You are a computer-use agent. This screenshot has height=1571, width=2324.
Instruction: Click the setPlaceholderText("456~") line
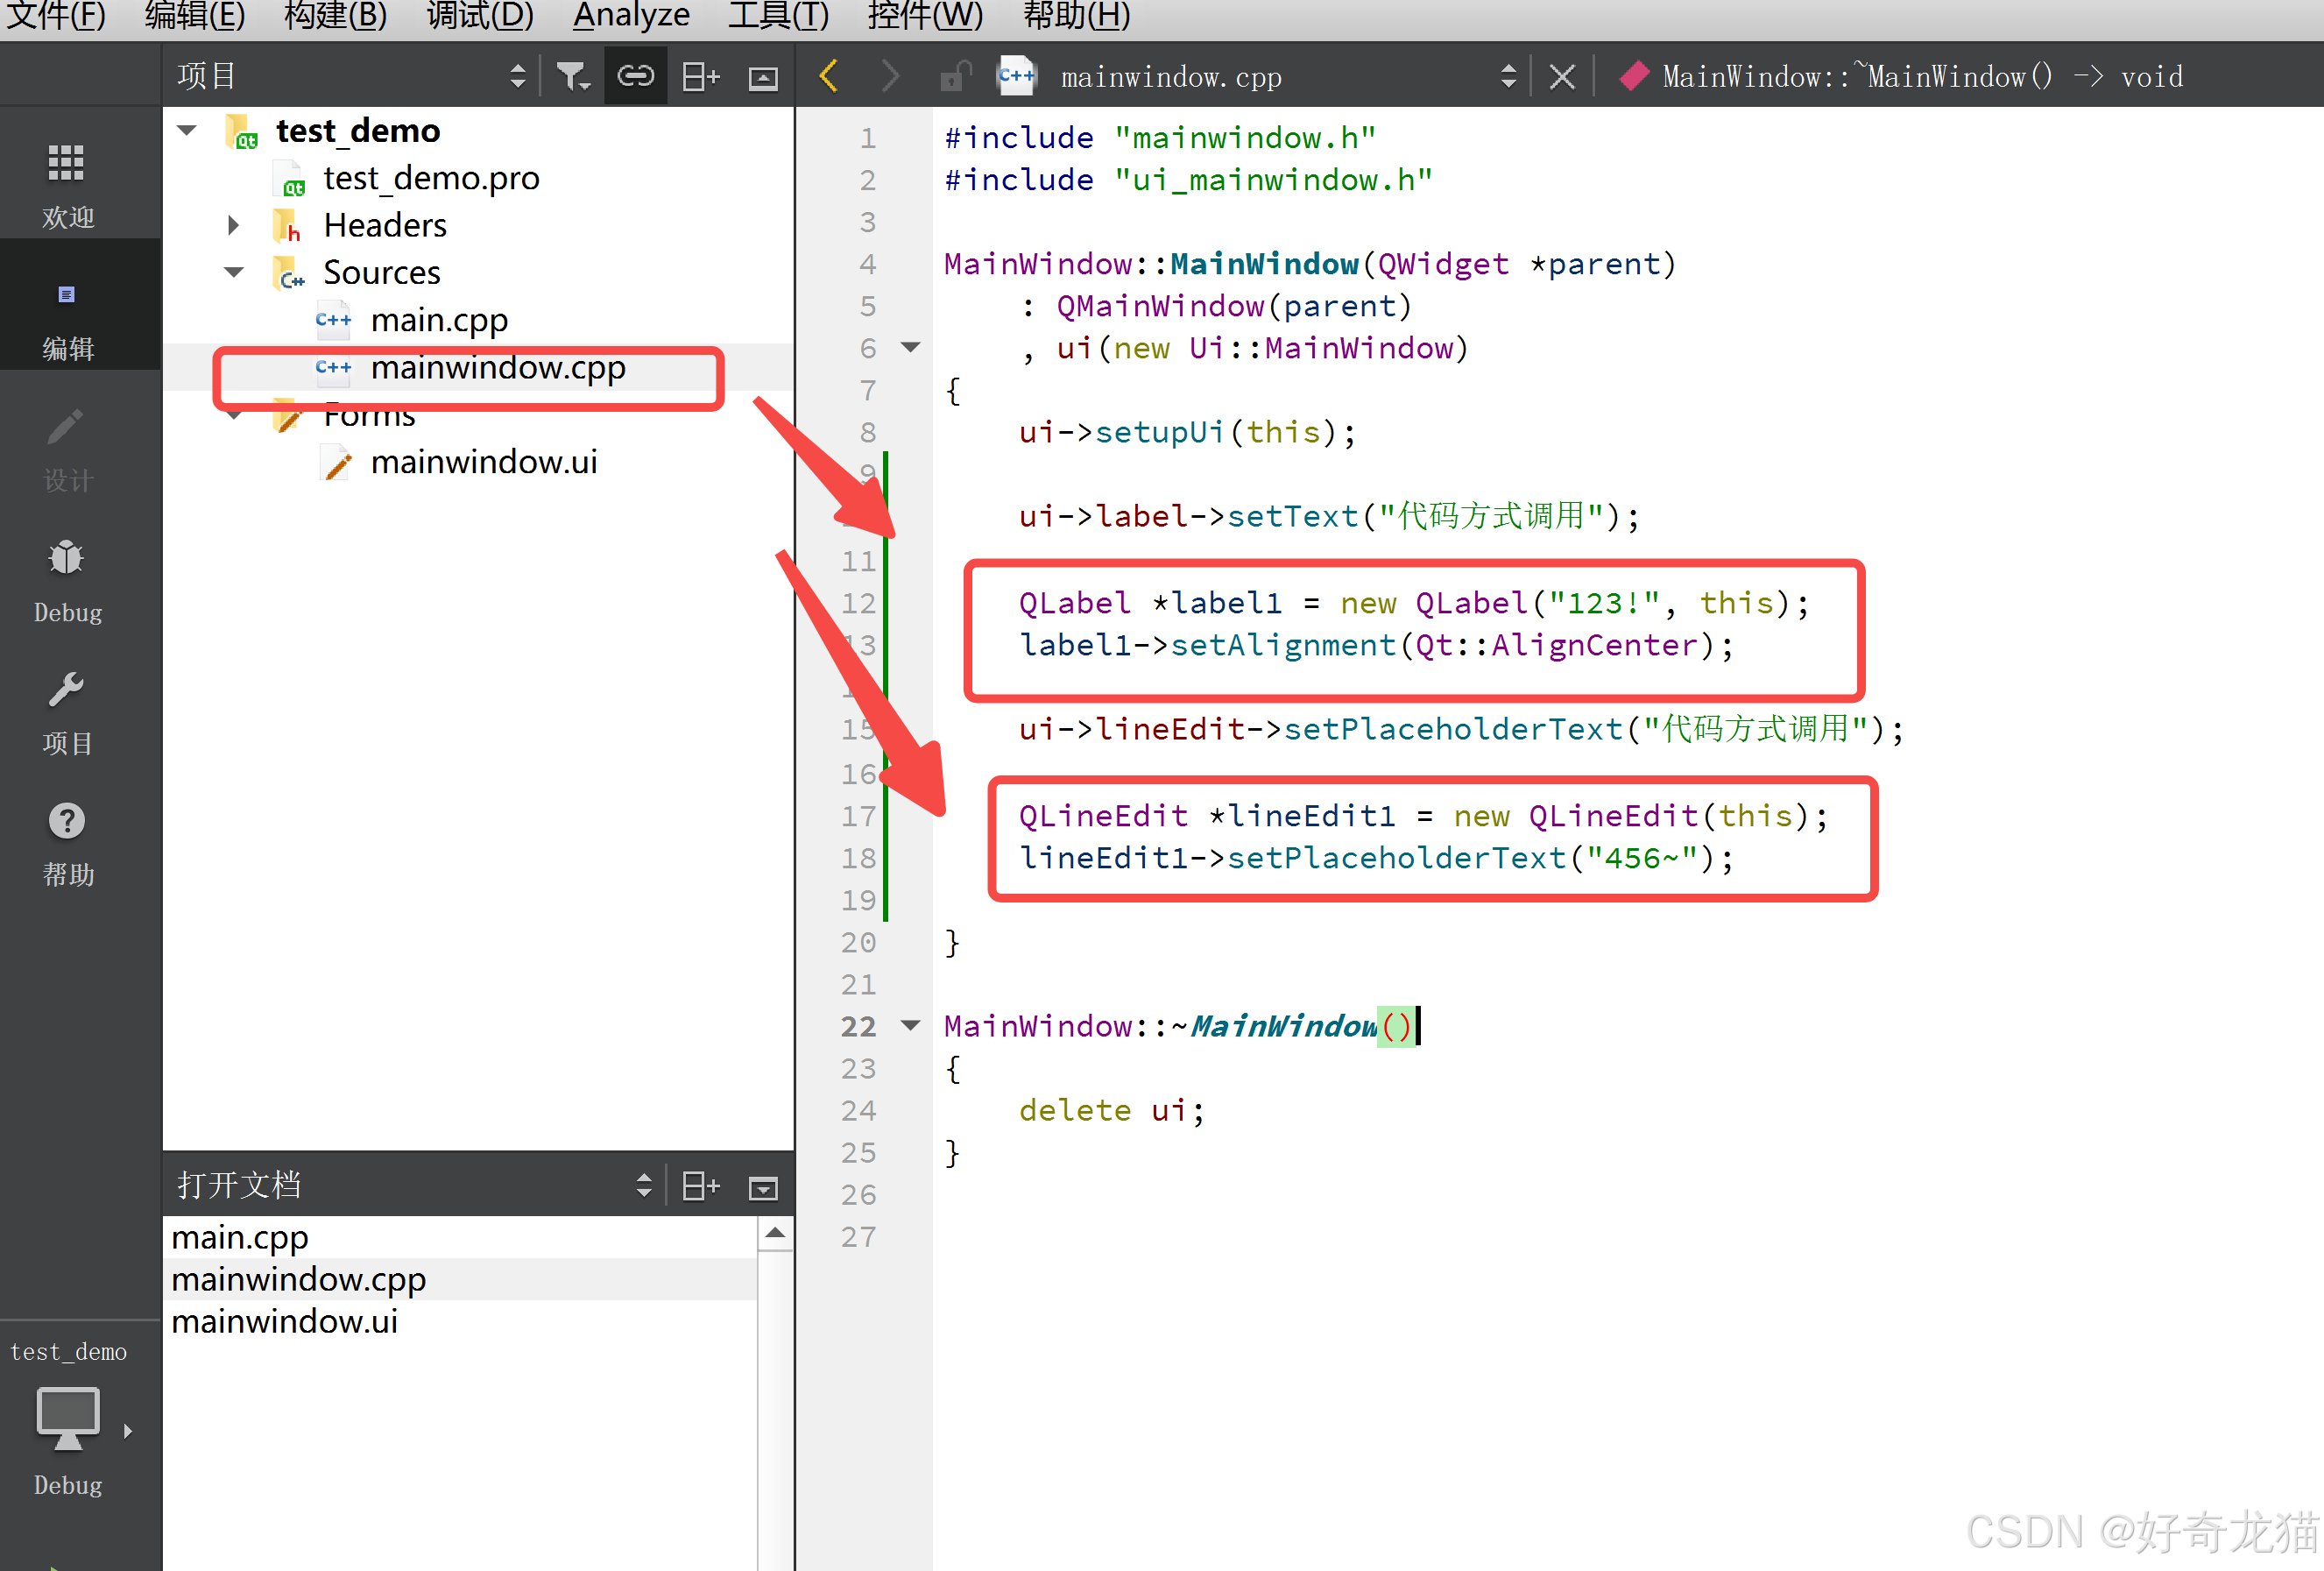coord(1376,858)
